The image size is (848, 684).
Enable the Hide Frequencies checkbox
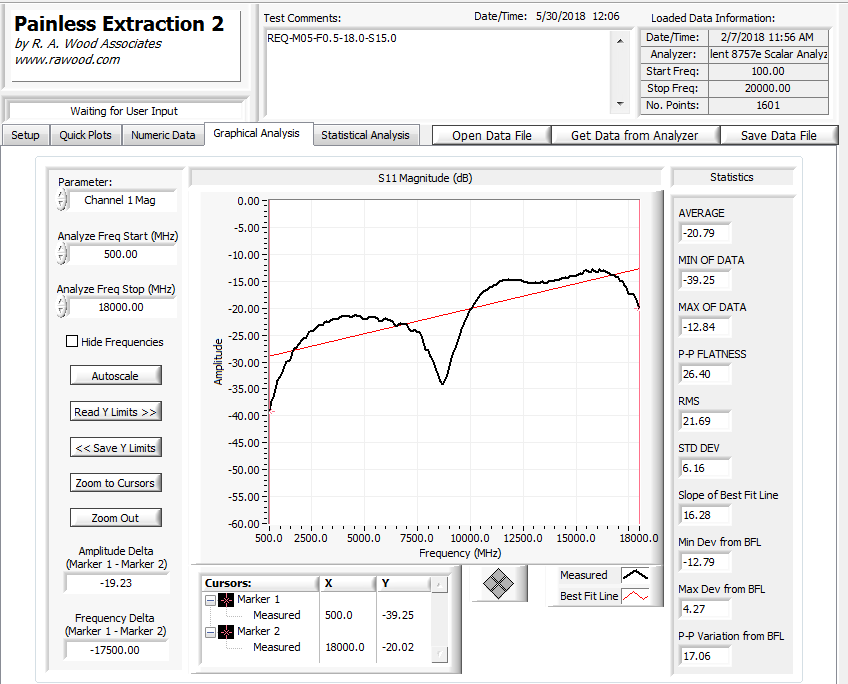pyautogui.click(x=71, y=341)
